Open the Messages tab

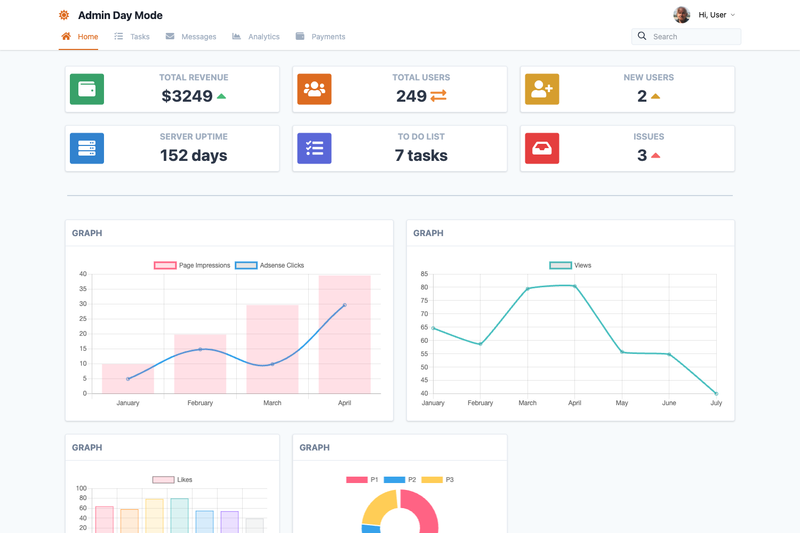(191, 37)
